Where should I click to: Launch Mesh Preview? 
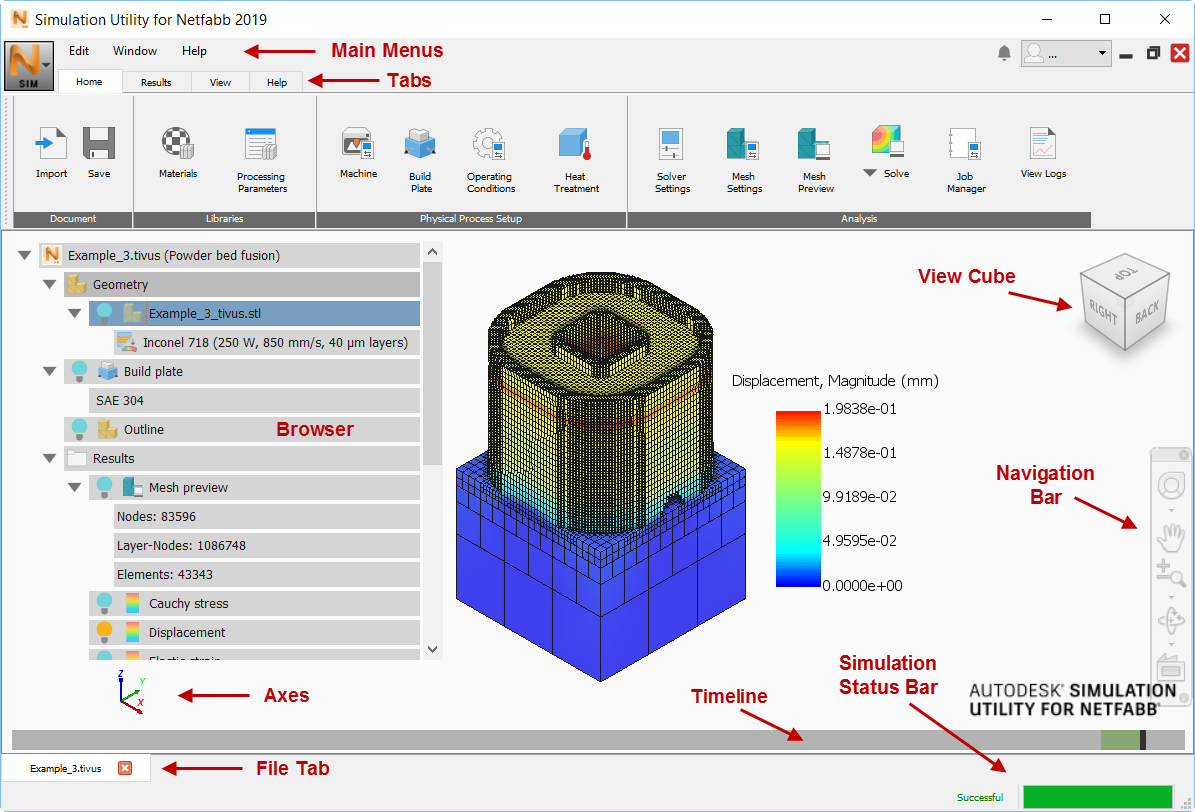(x=813, y=143)
